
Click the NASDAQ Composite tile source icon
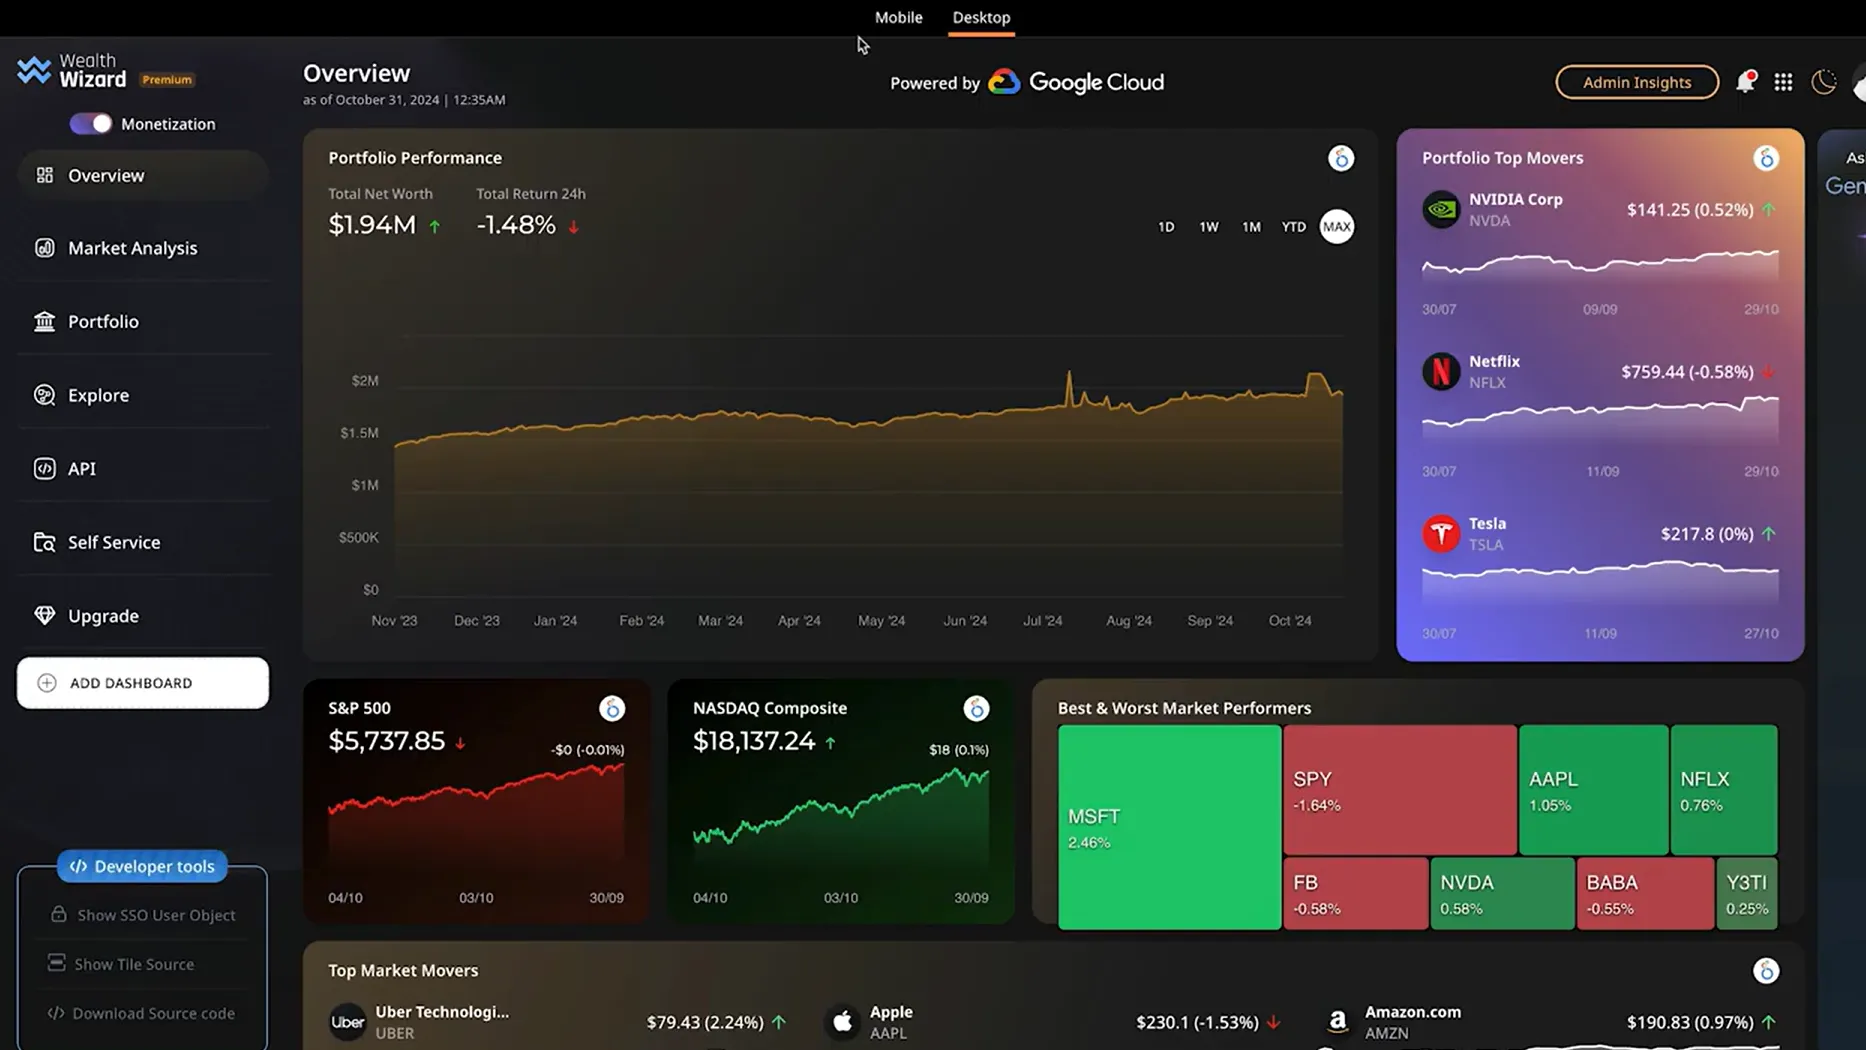pos(976,708)
